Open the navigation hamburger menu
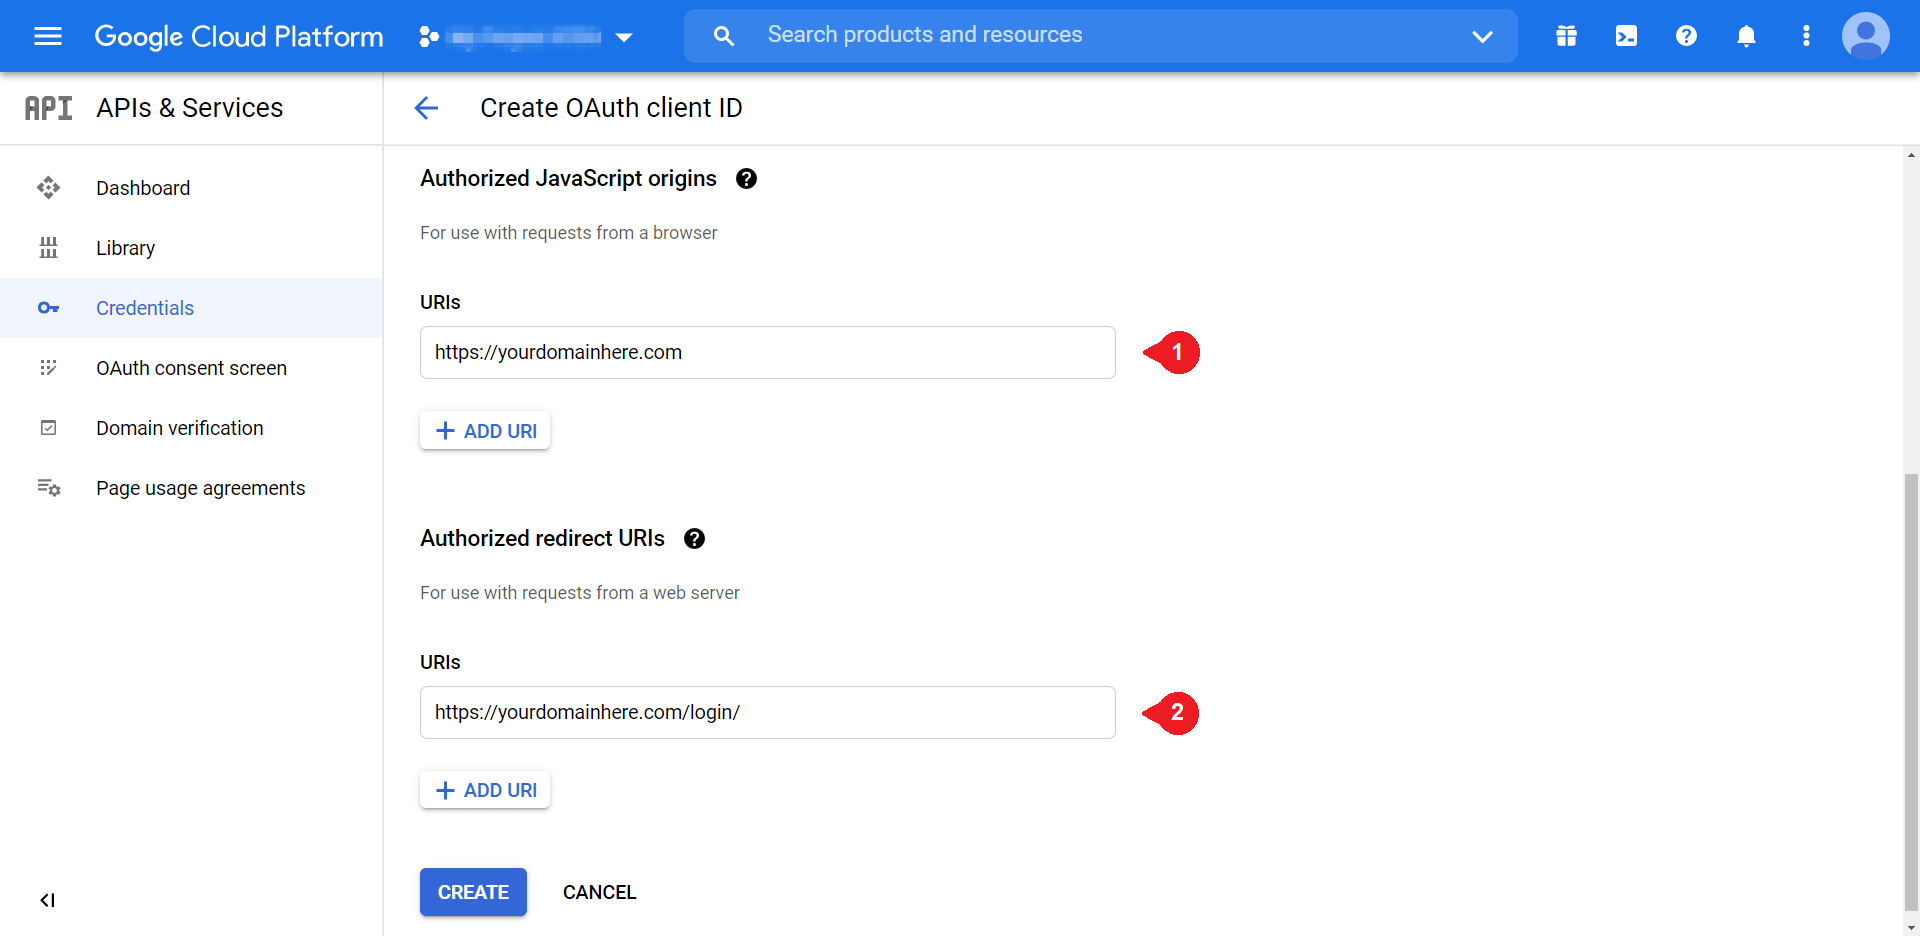Screen dimensions: 1920x936 tap(47, 36)
